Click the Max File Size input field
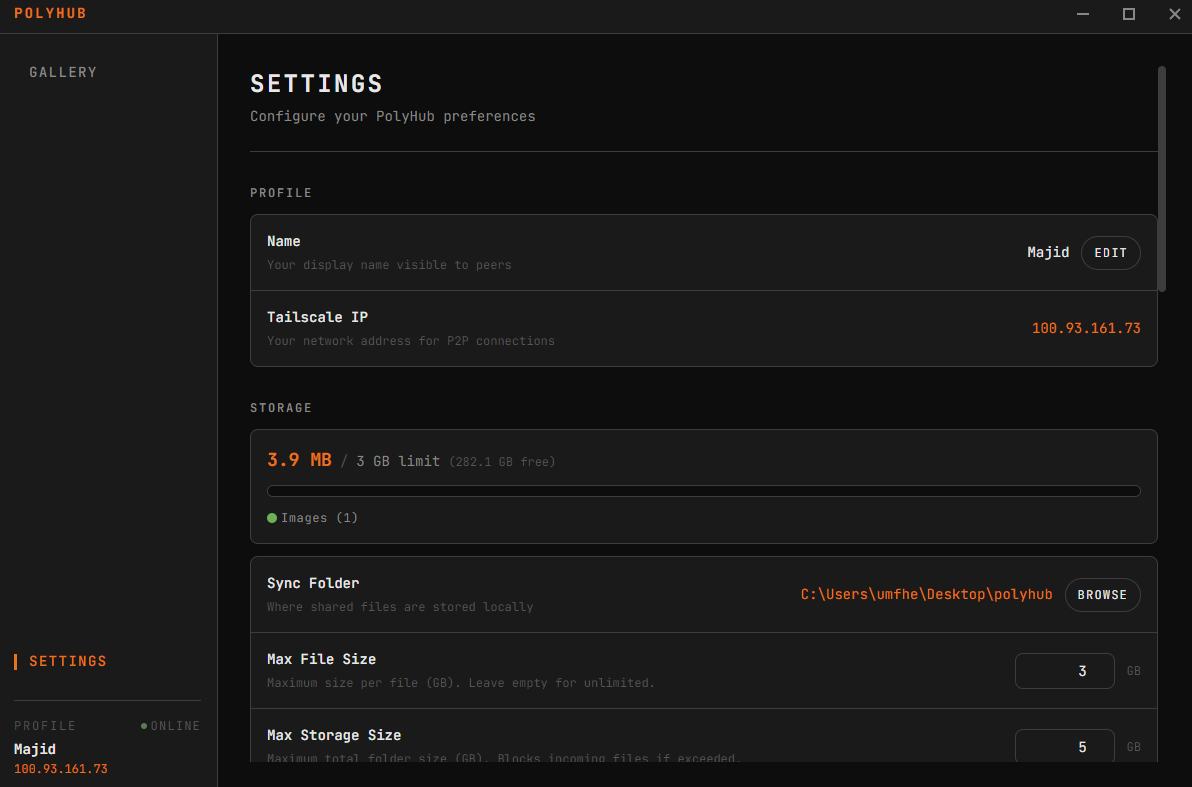The image size is (1192, 787). point(1064,670)
